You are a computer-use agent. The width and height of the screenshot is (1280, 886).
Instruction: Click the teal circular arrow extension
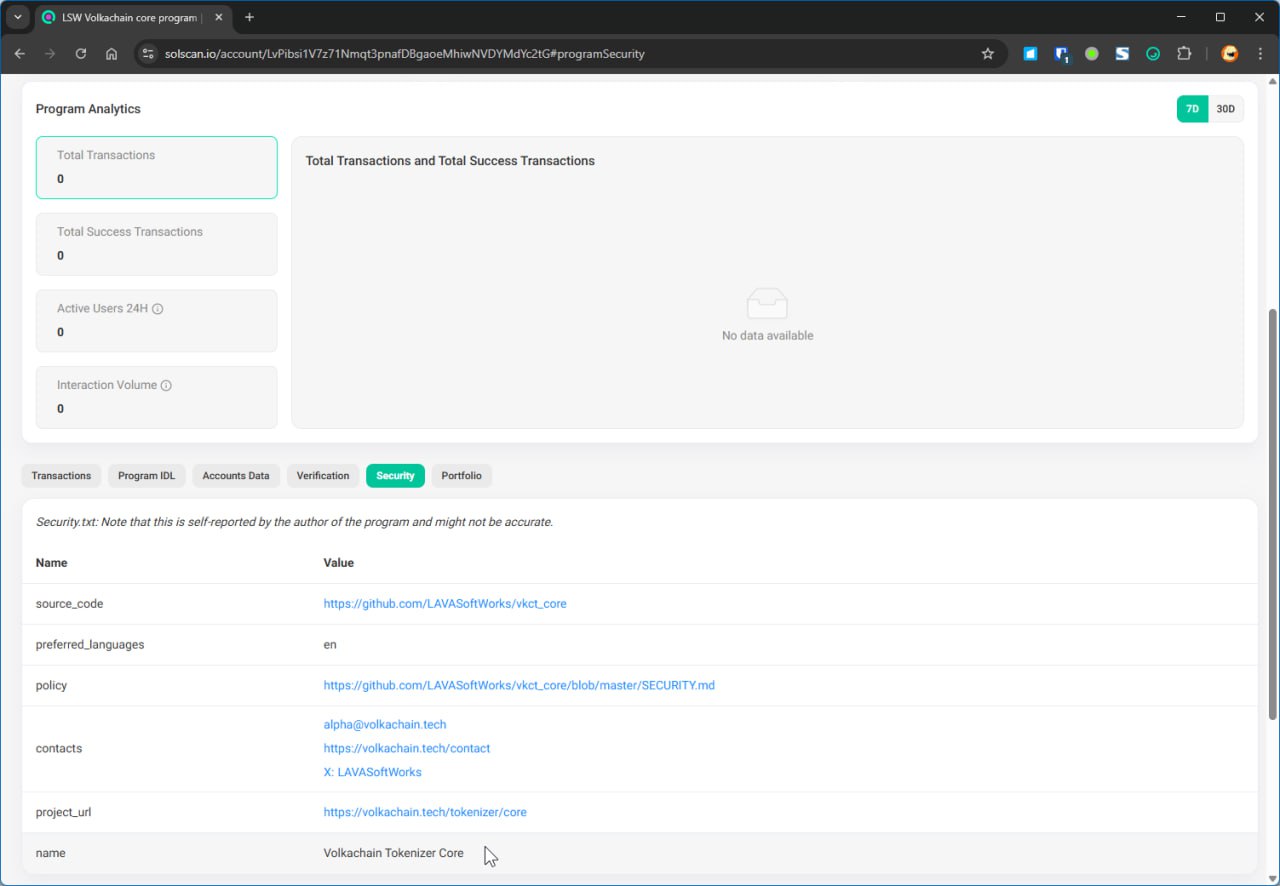pyautogui.click(x=1153, y=54)
